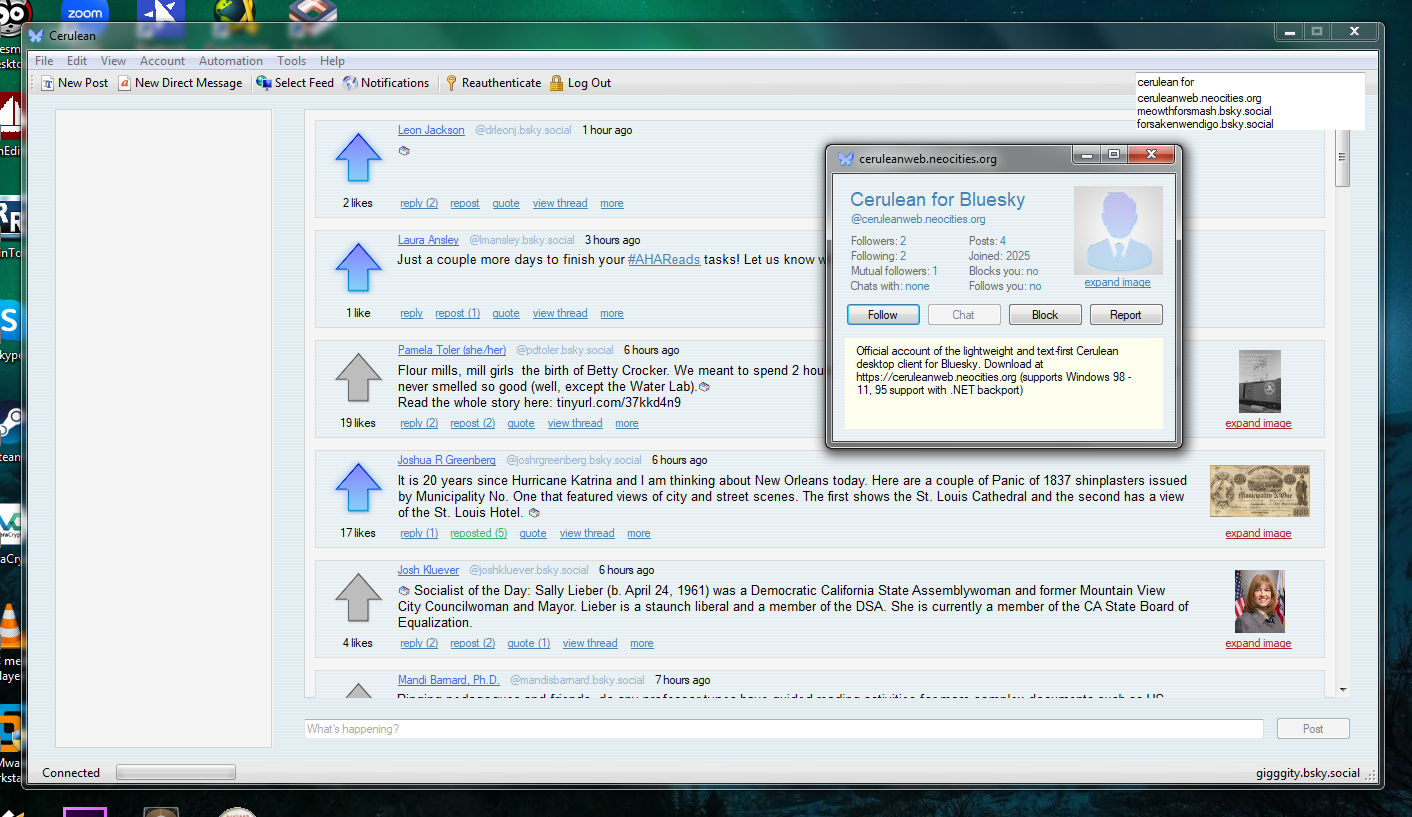The width and height of the screenshot is (1412, 817).
Task: Open thumbnail on Pamela Toler's post
Action: click(1259, 381)
